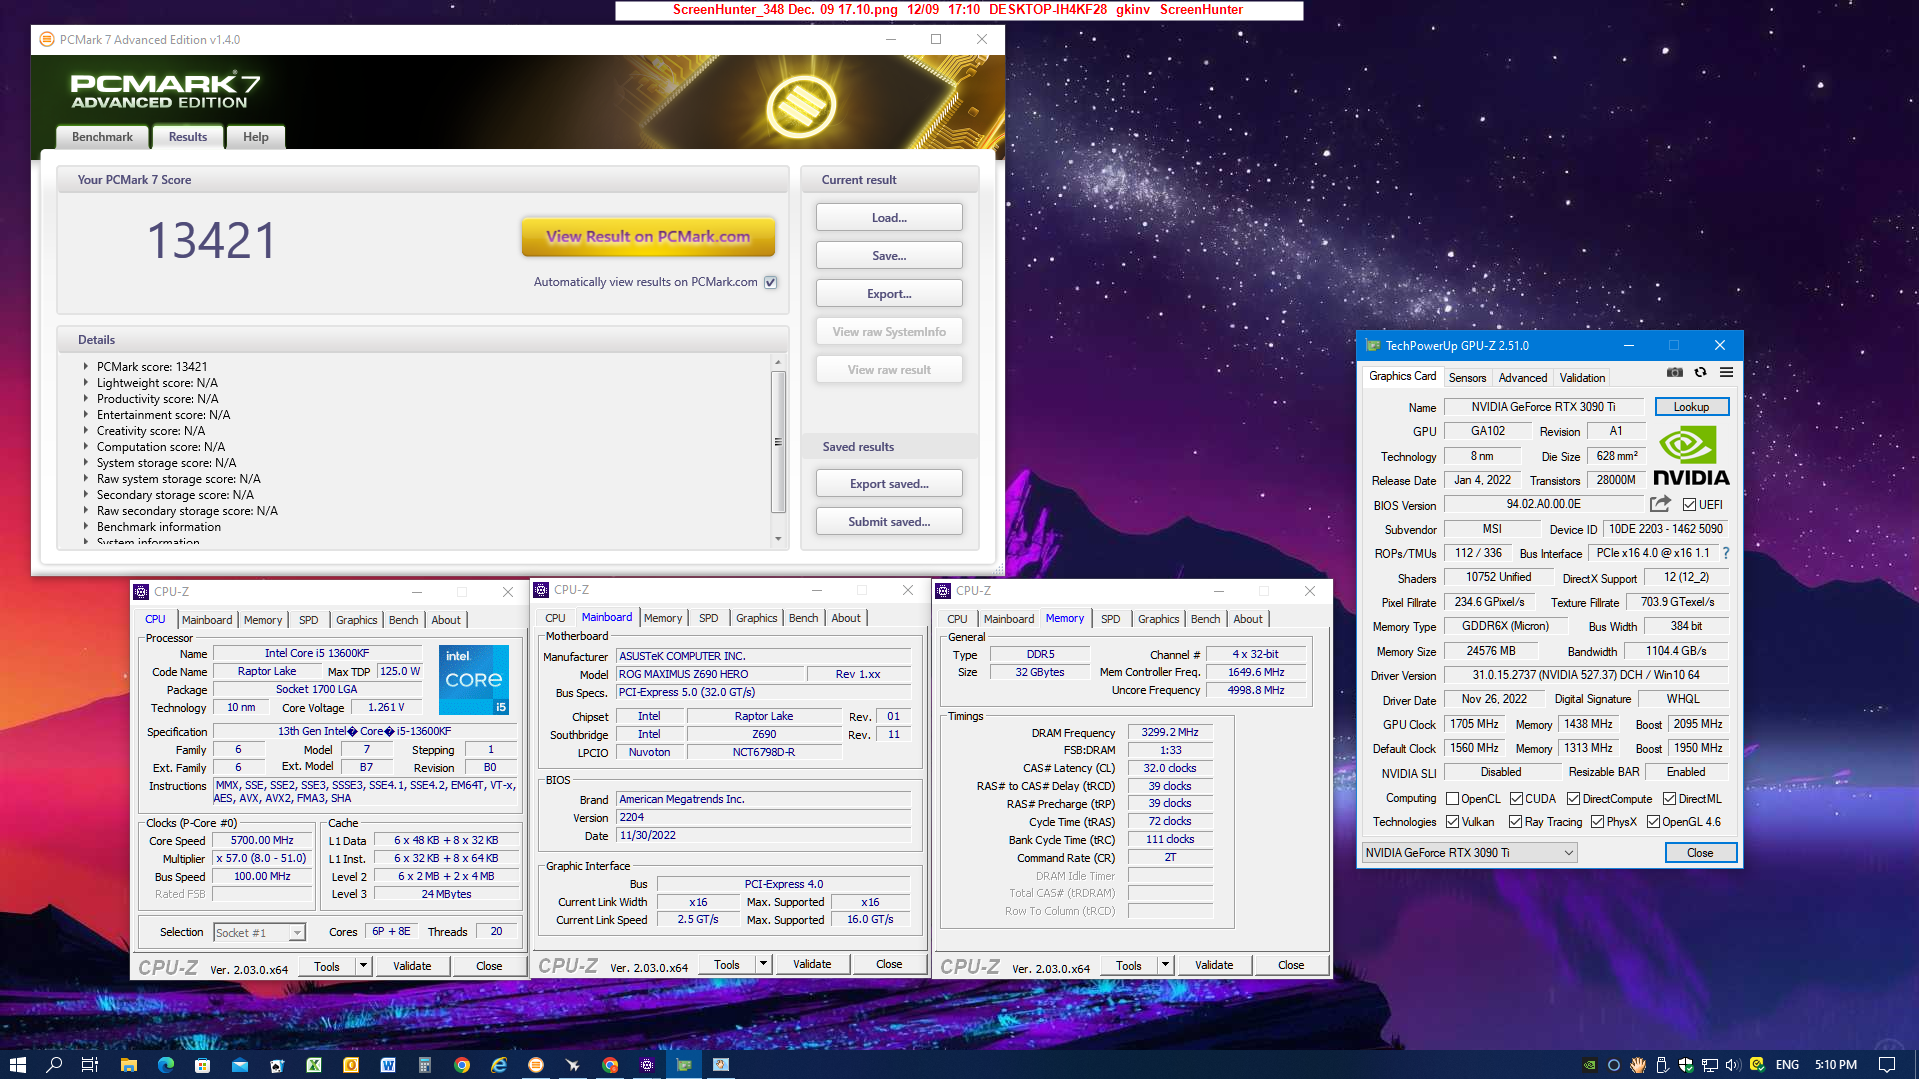Viewport: 1919px width, 1079px height.
Task: Click the Export... button in PCMark
Action: coord(889,294)
